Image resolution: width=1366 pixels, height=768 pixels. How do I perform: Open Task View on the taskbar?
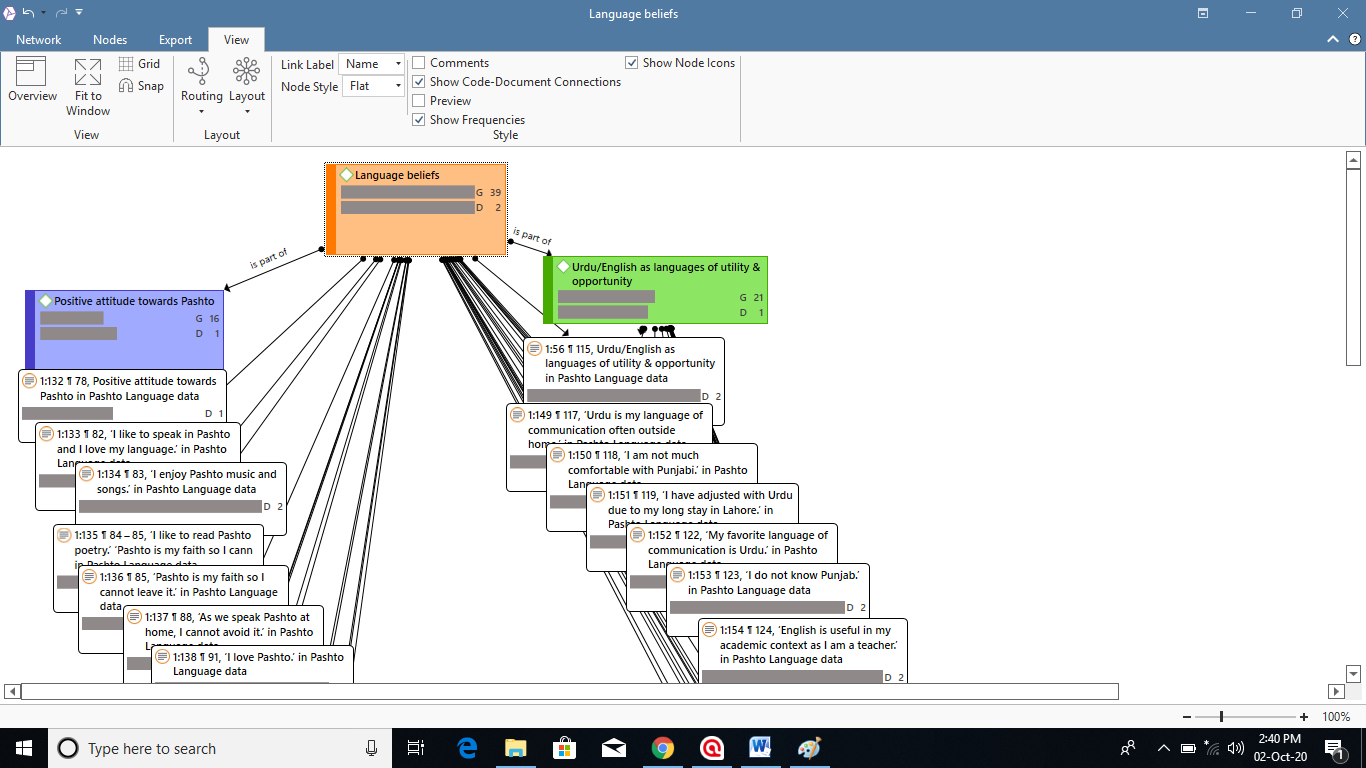tap(417, 748)
